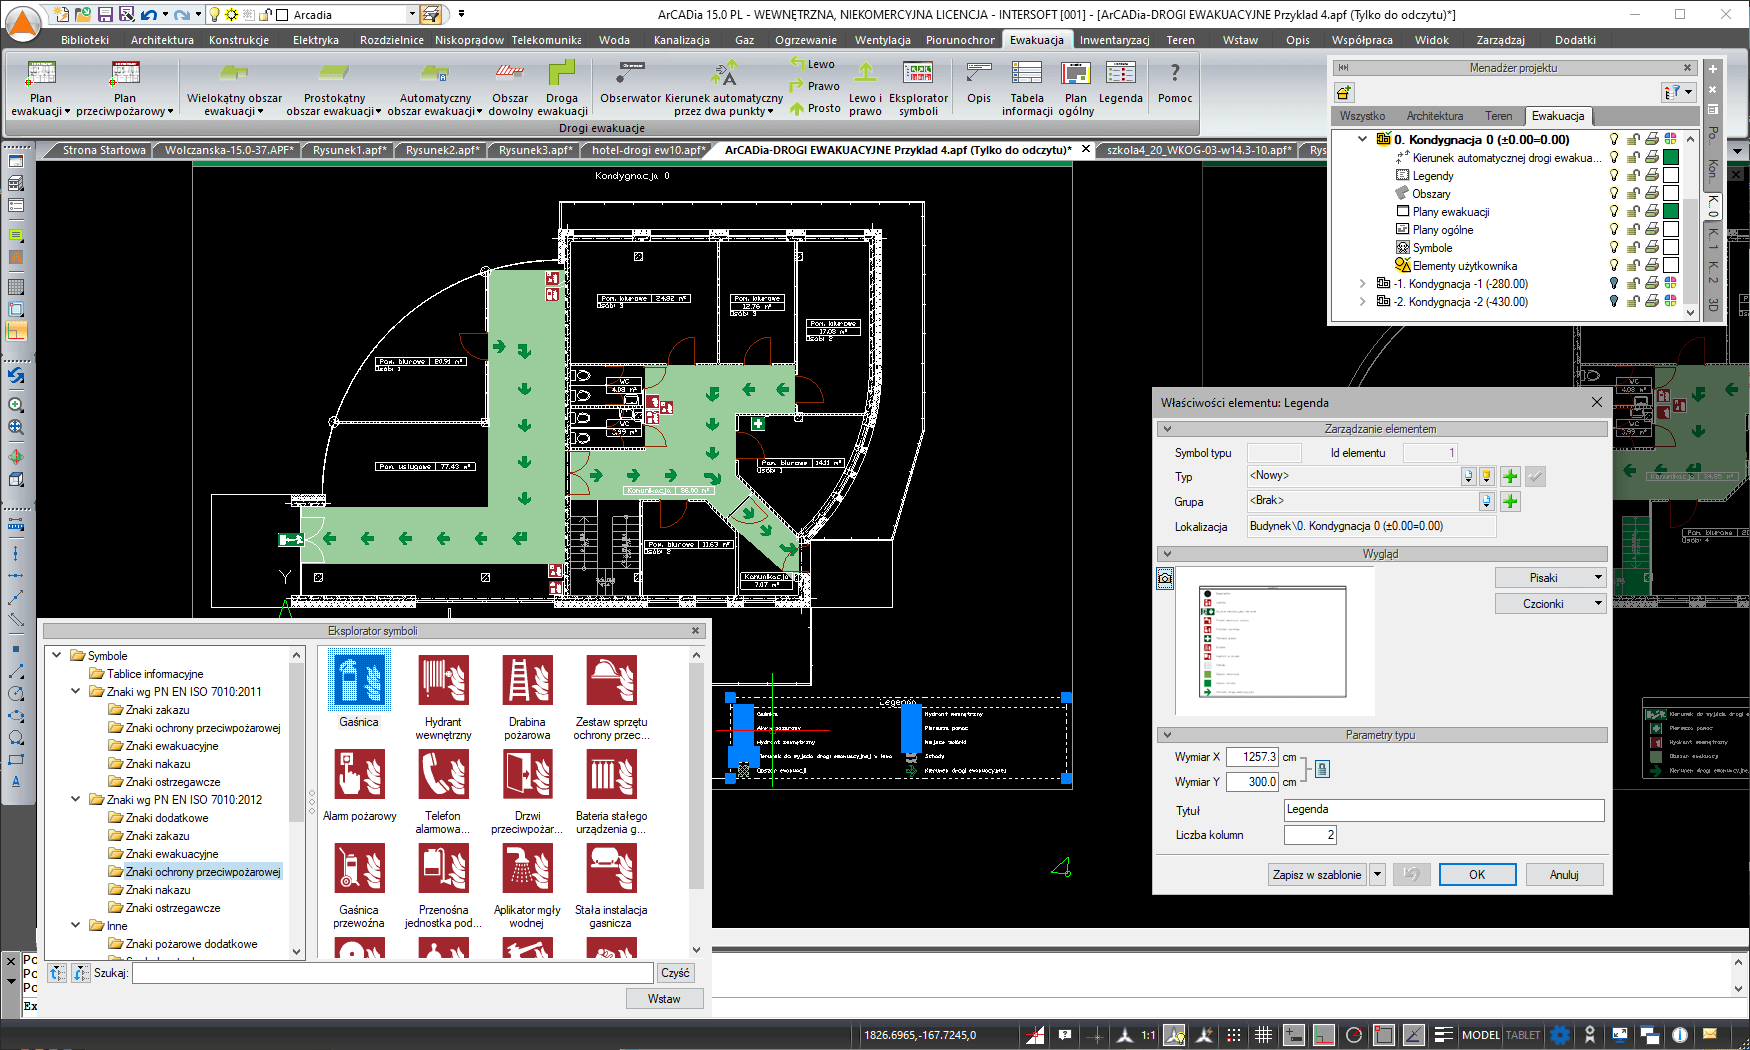Insert Lewo i prawo direction arrow
The image size is (1750, 1050).
point(865,88)
